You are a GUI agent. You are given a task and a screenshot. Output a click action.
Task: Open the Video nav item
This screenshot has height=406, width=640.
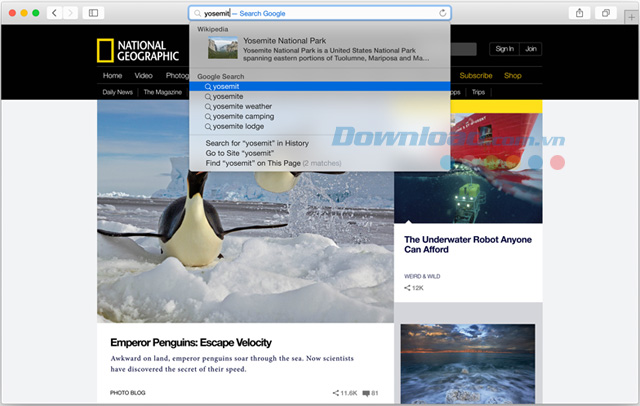(143, 75)
